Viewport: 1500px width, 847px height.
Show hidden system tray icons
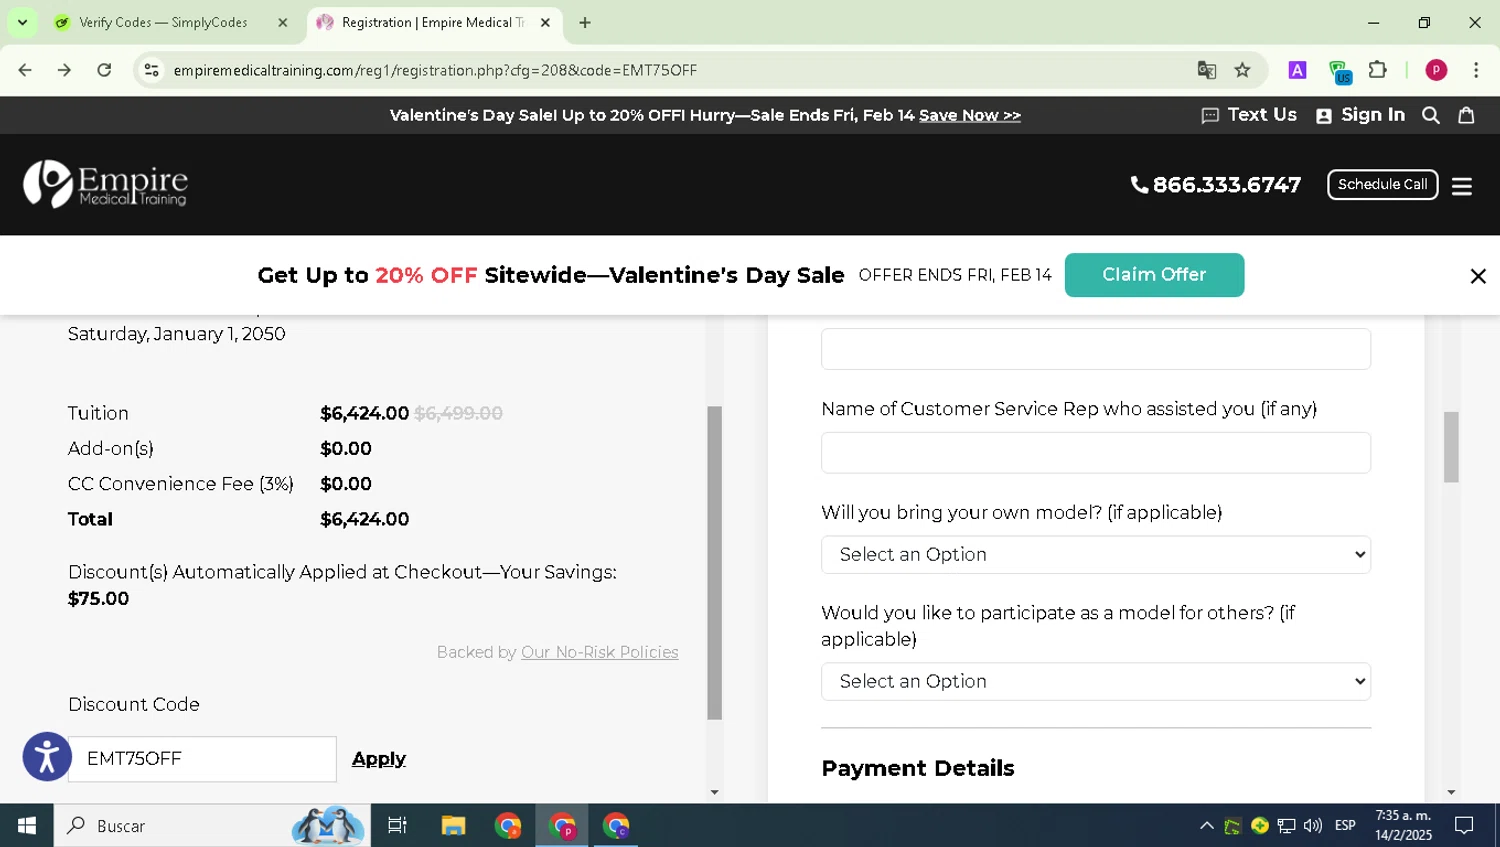coord(1206,826)
